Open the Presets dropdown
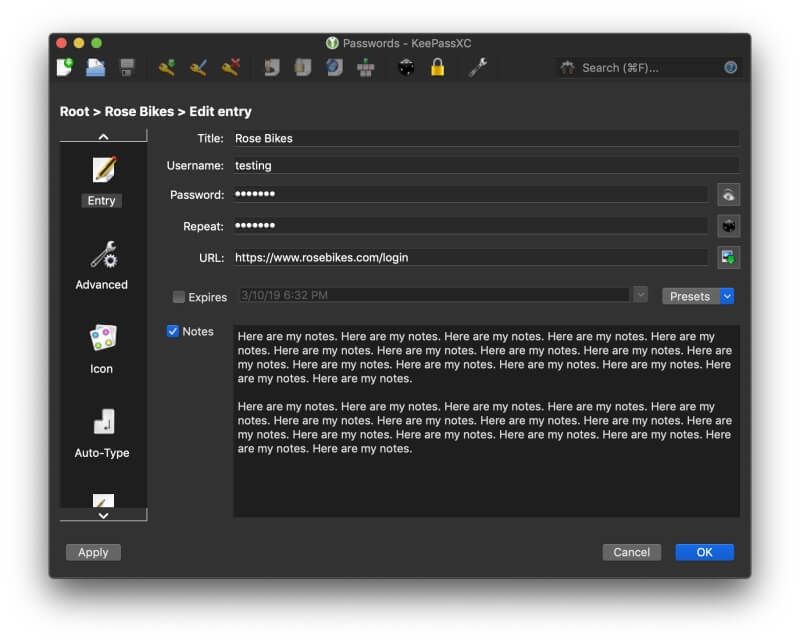Screen dimensions: 800x643 698,296
